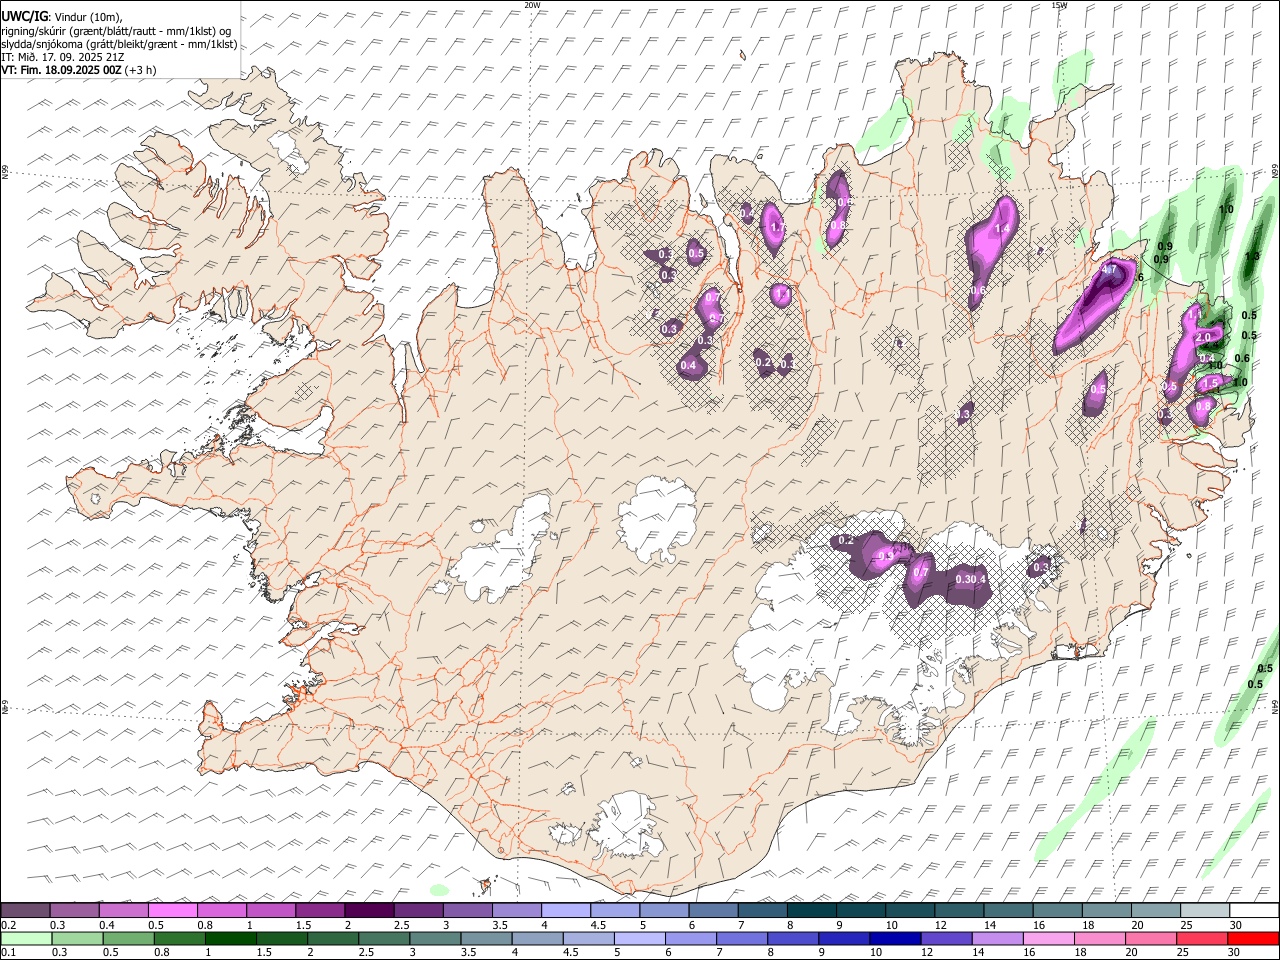The width and height of the screenshot is (1280, 960).
Task: Click the '0.1' label under lower legend row
Action: tap(8, 953)
